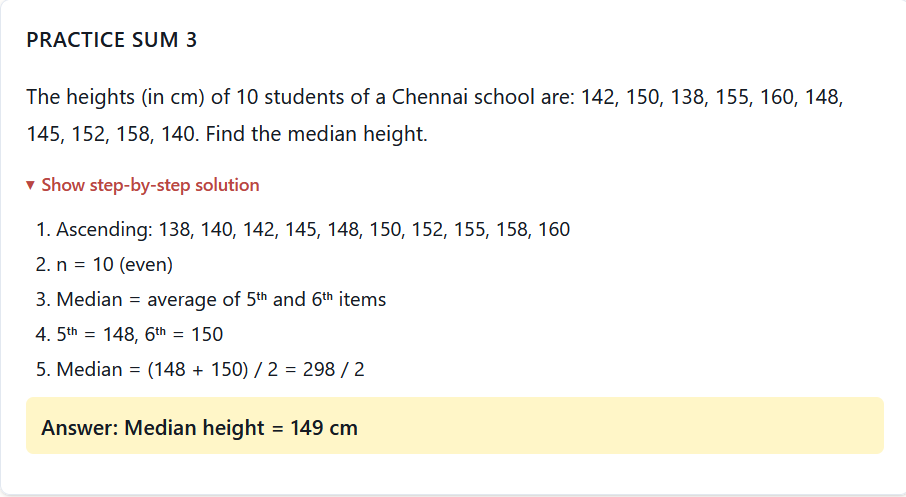Viewport: 906px width, 497px height.
Task: Click the value 160 in the ascending list
Action: pos(553,230)
